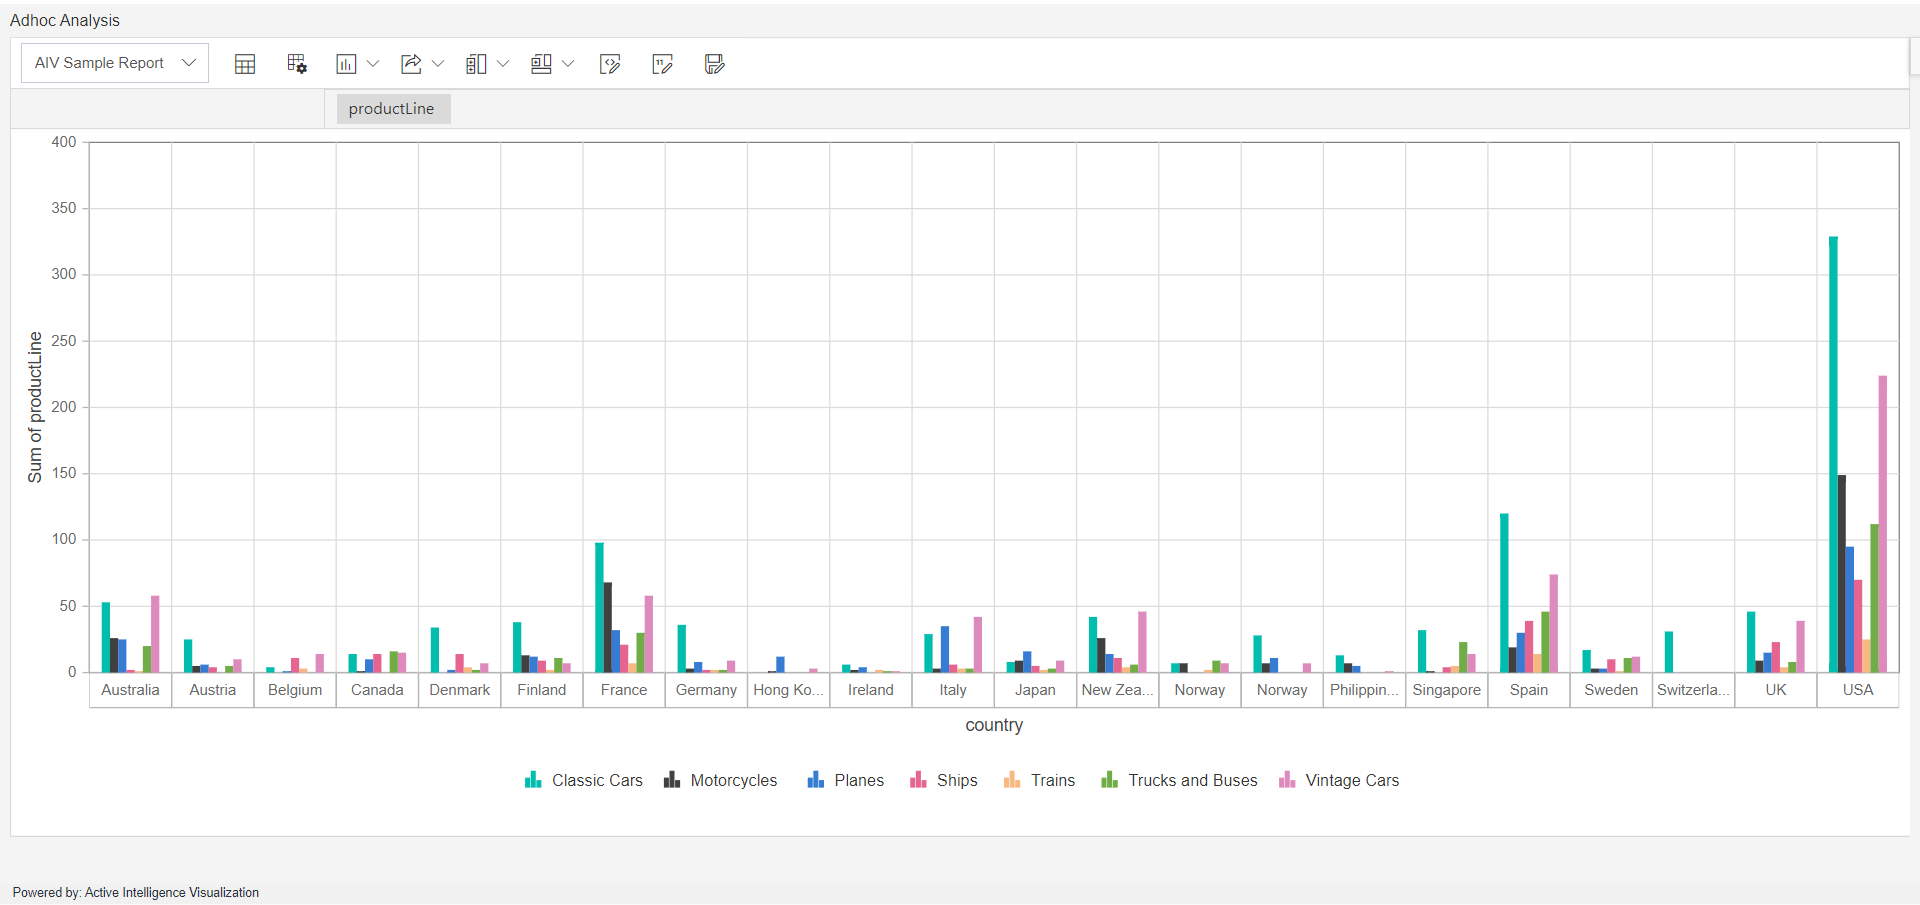Click USA Motorcycles dark bar

(1842, 574)
